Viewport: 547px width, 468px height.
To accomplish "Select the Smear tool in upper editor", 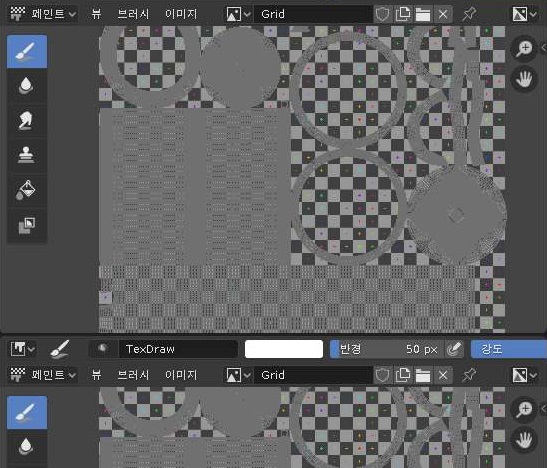I will 27,120.
